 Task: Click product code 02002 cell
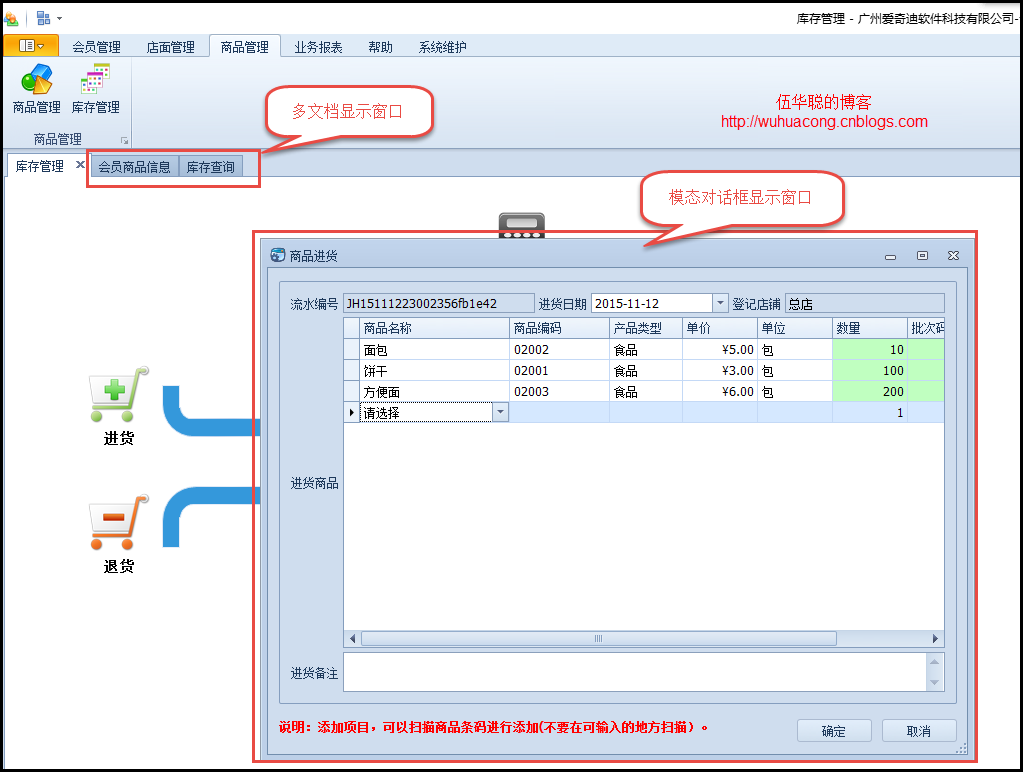559,350
